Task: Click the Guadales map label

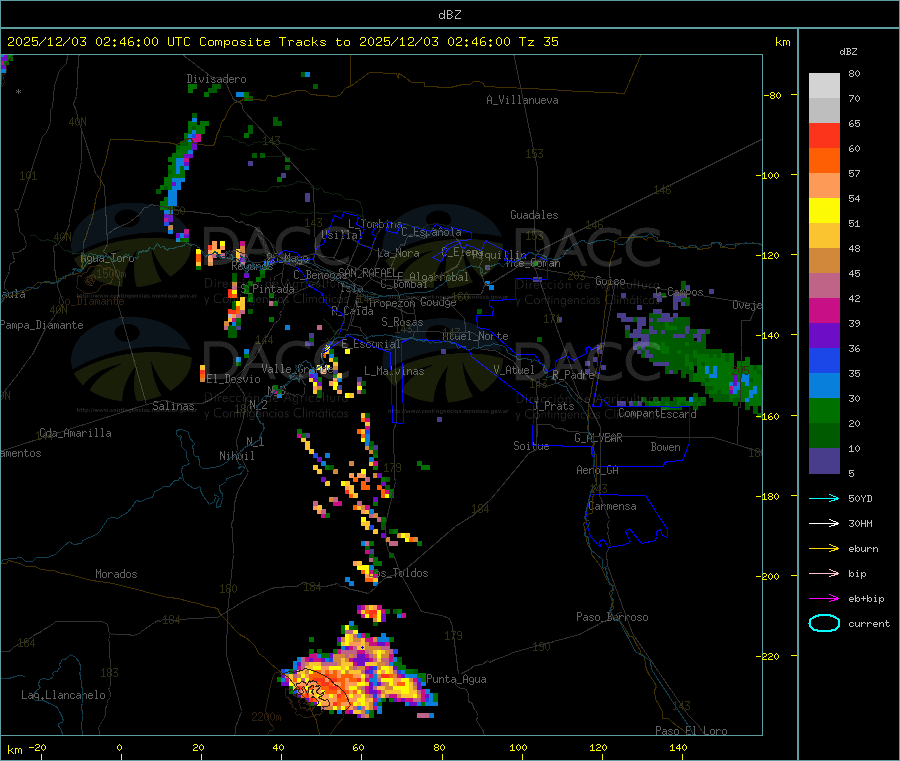Action: 534,215
